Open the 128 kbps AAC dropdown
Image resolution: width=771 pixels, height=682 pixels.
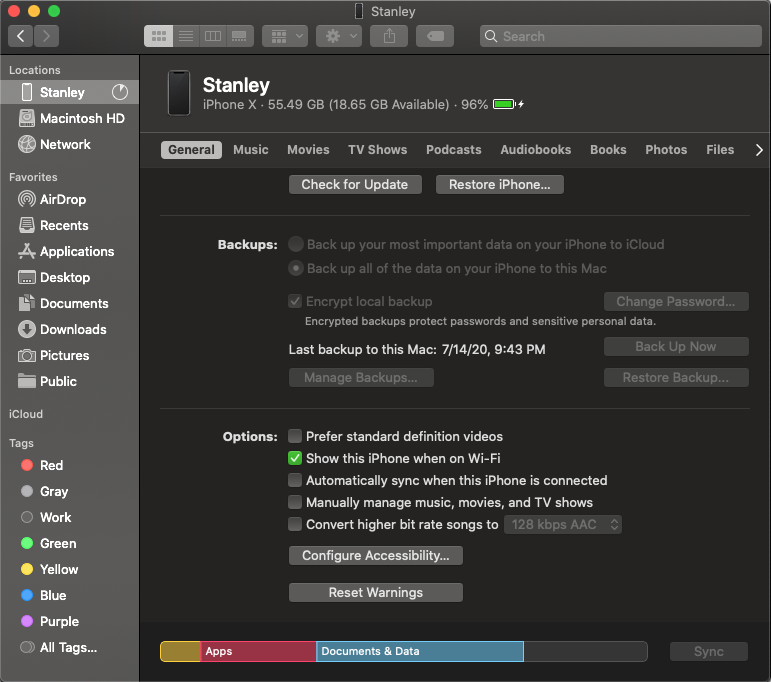tap(563, 524)
